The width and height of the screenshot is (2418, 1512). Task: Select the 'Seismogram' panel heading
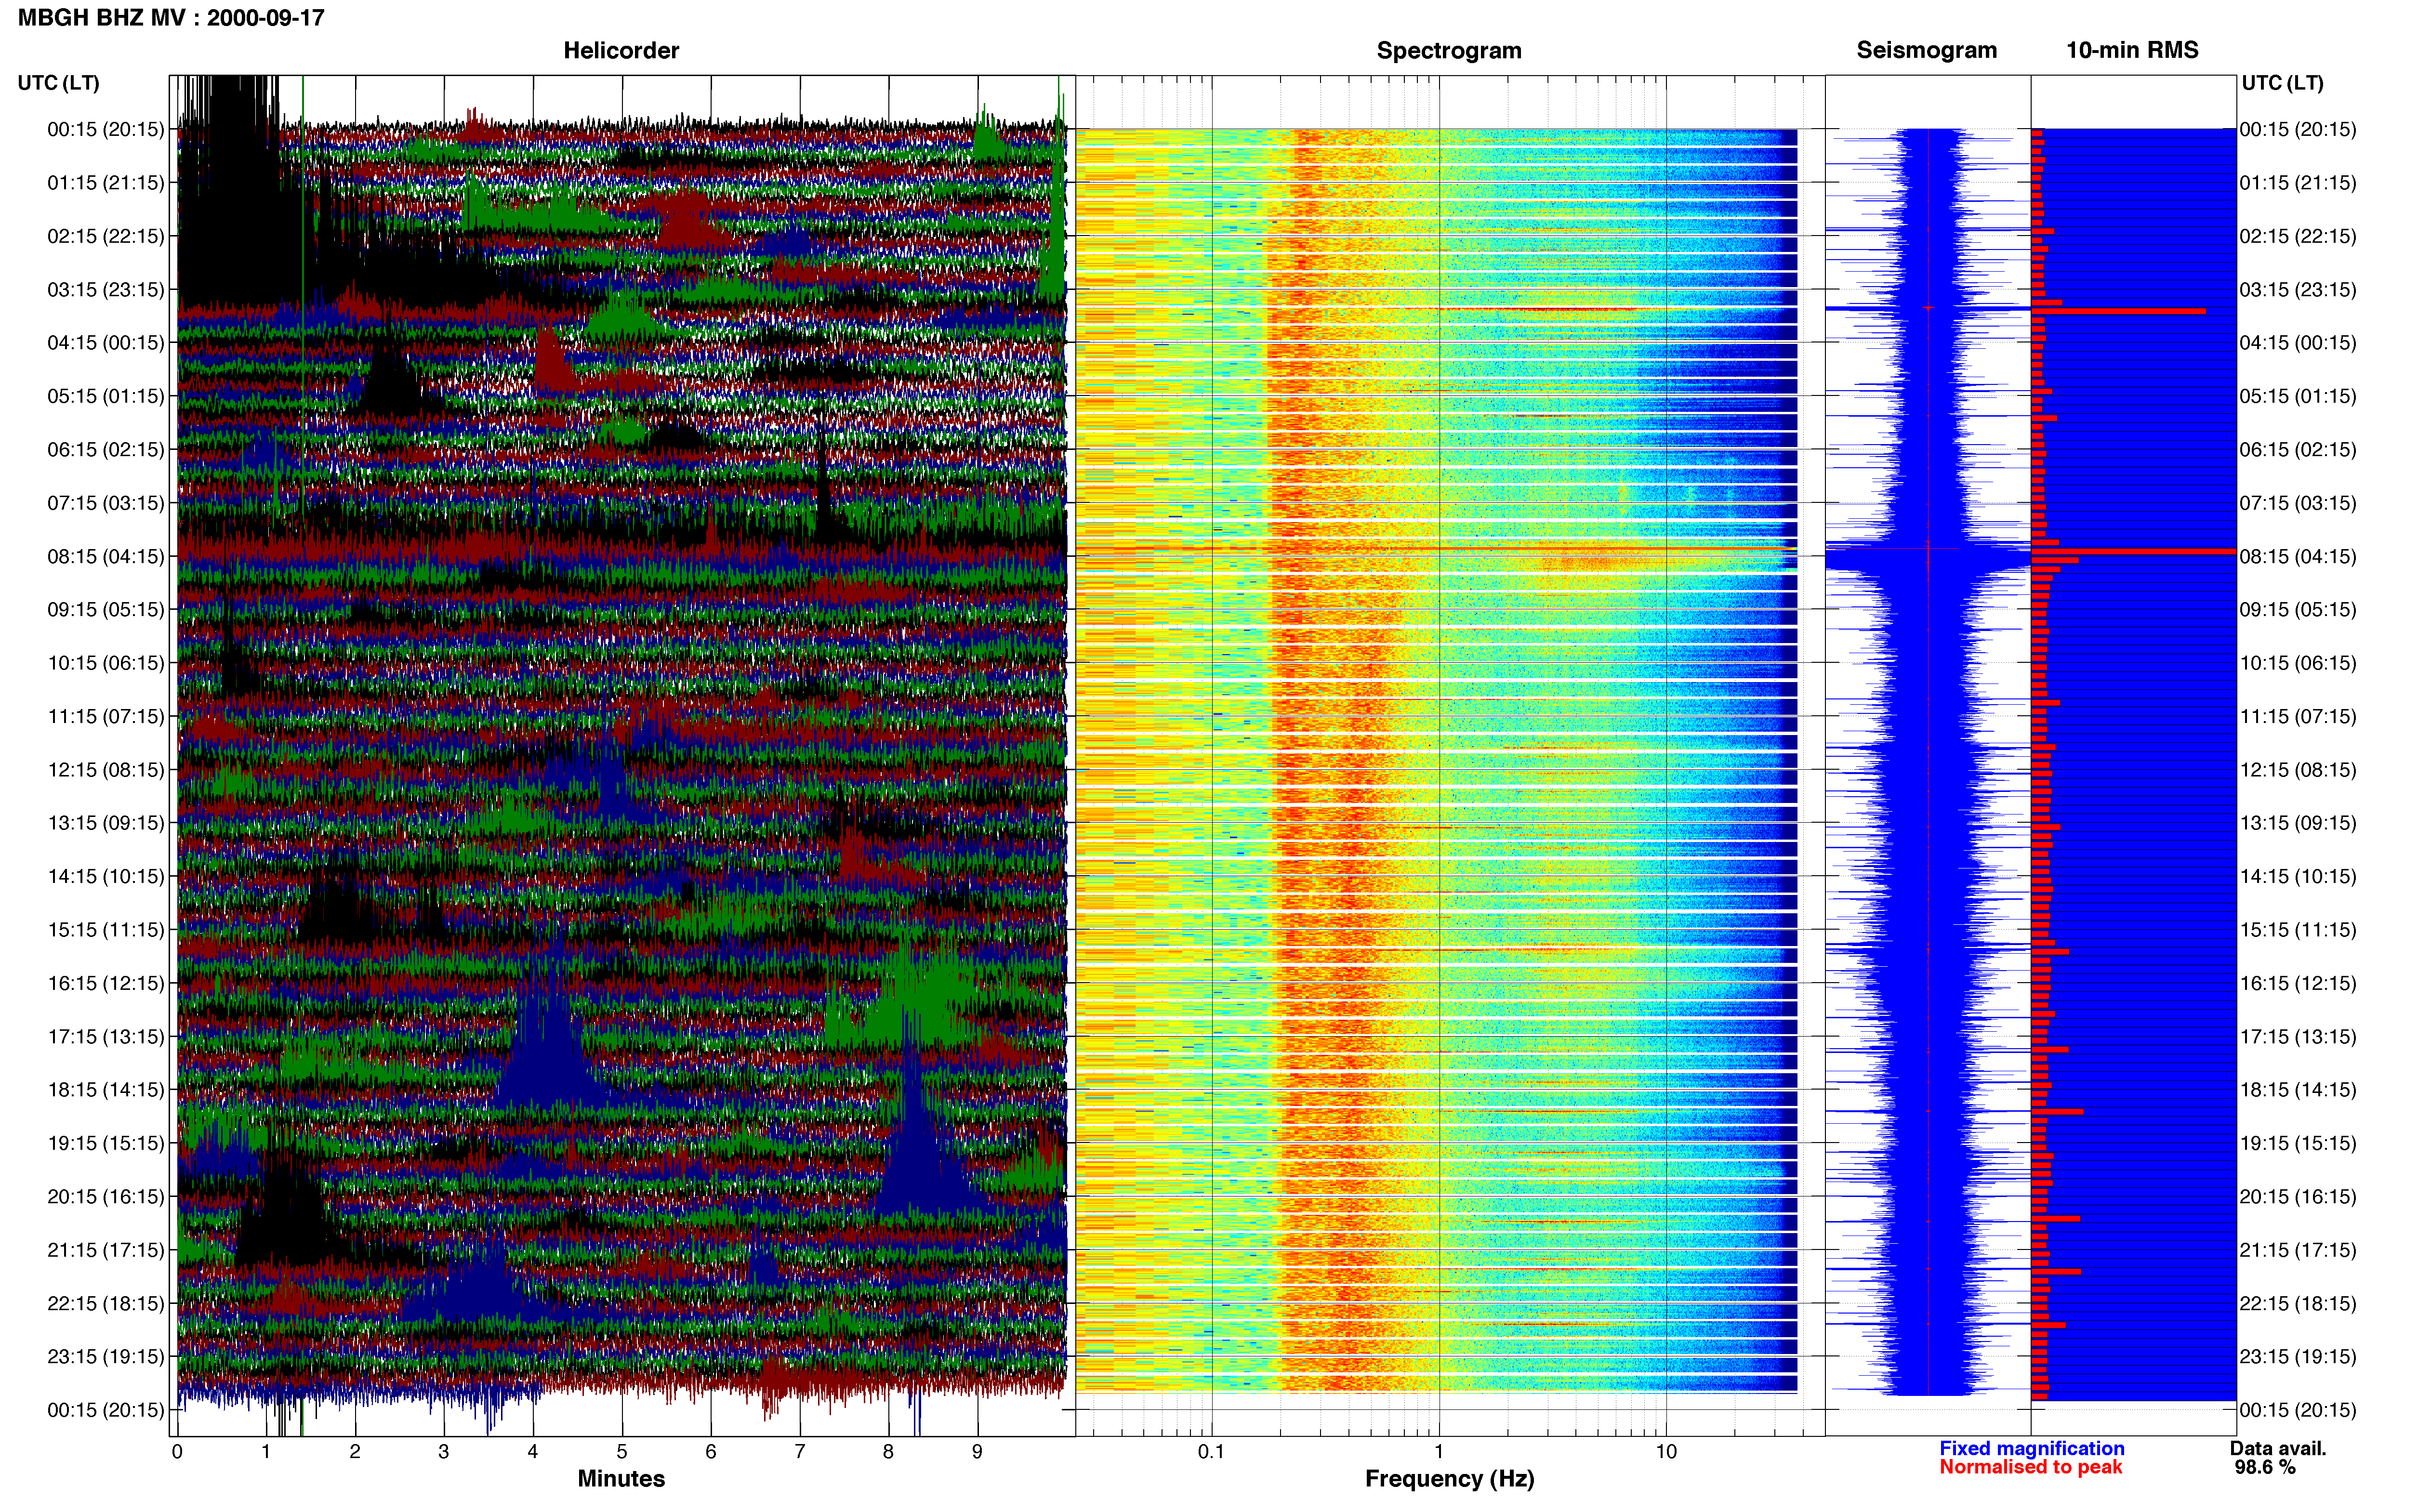click(1926, 50)
